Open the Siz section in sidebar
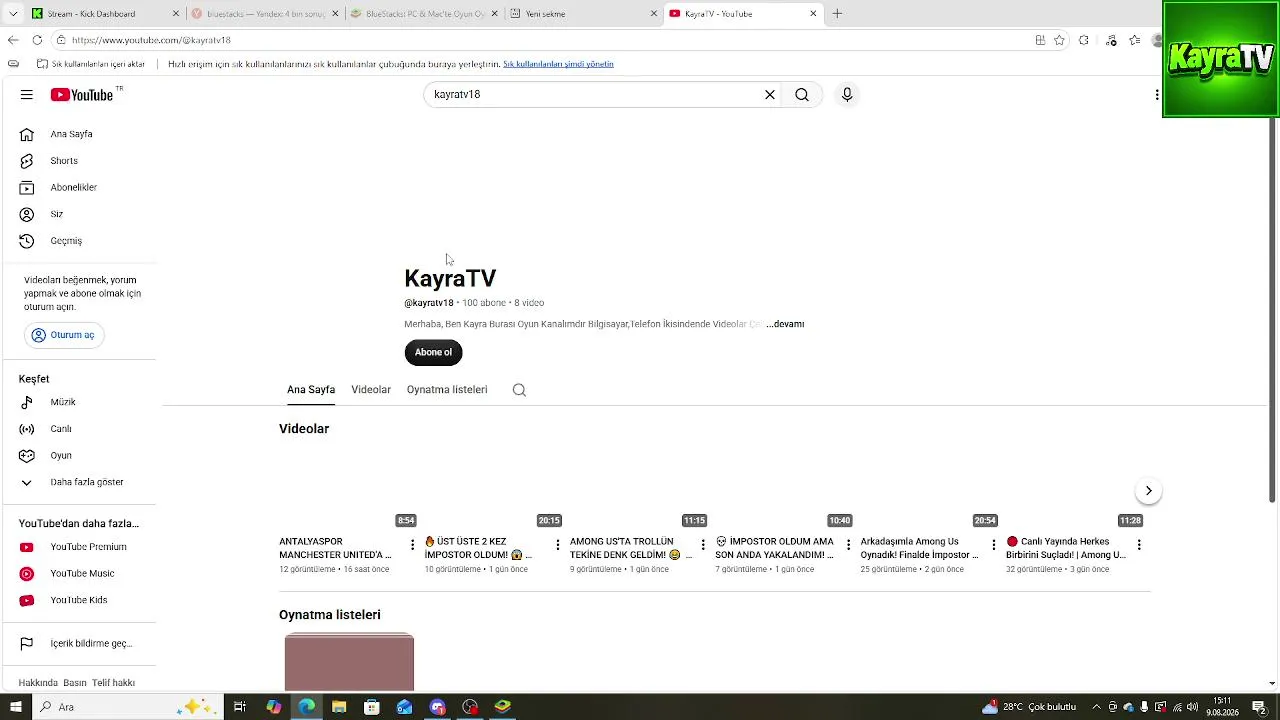This screenshot has width=1280, height=720. click(58, 214)
